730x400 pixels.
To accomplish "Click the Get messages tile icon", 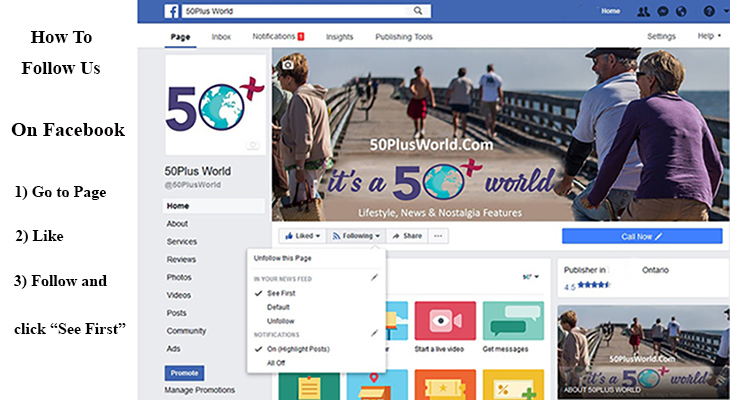I will [513, 320].
